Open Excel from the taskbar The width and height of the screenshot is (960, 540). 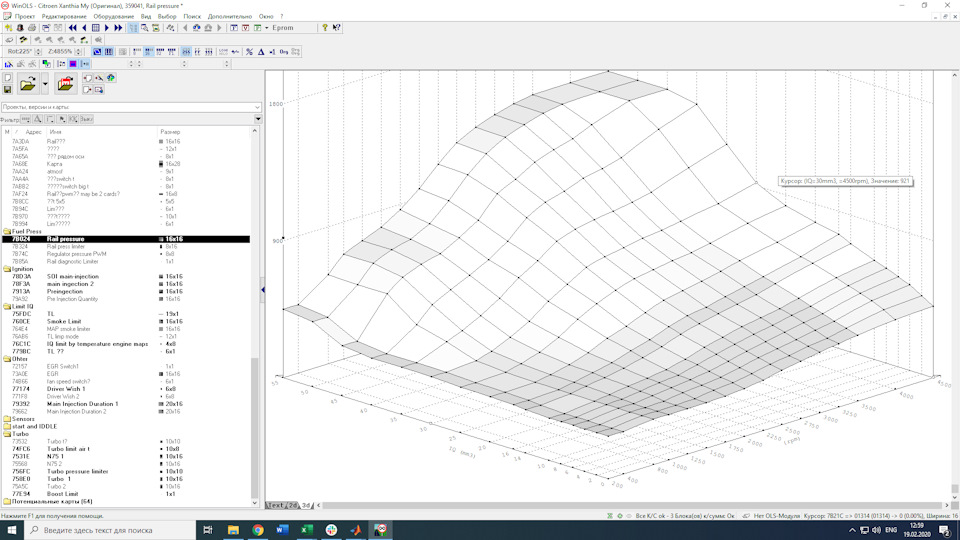pyautogui.click(x=307, y=530)
